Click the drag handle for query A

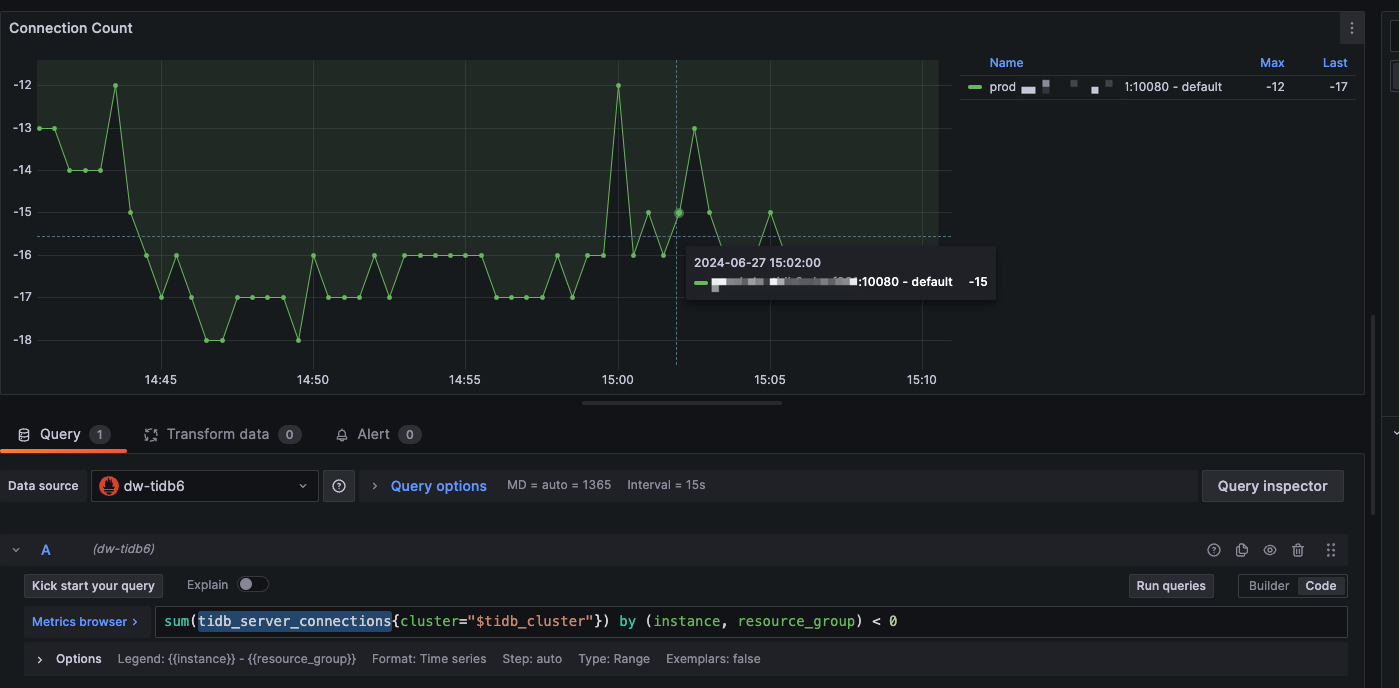pyautogui.click(x=1330, y=550)
